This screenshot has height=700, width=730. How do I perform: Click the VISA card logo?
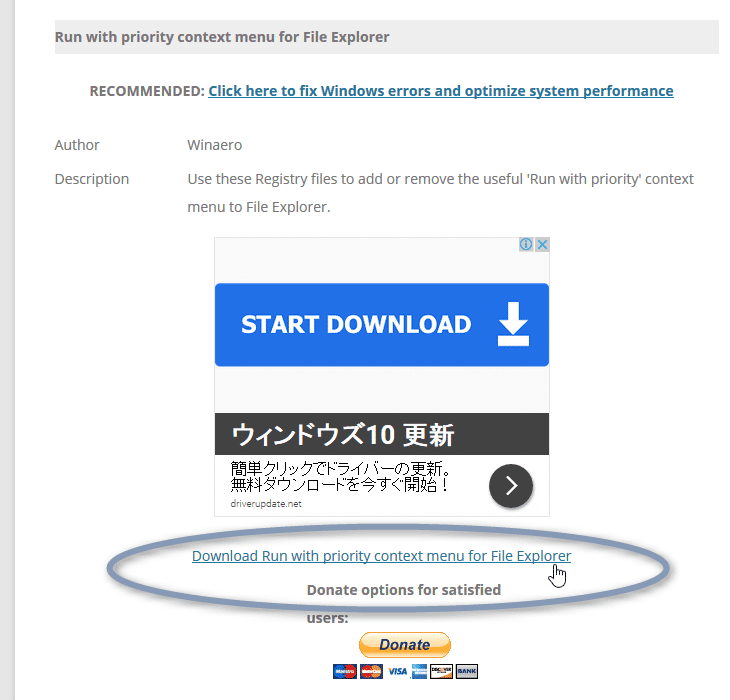pyautogui.click(x=397, y=671)
